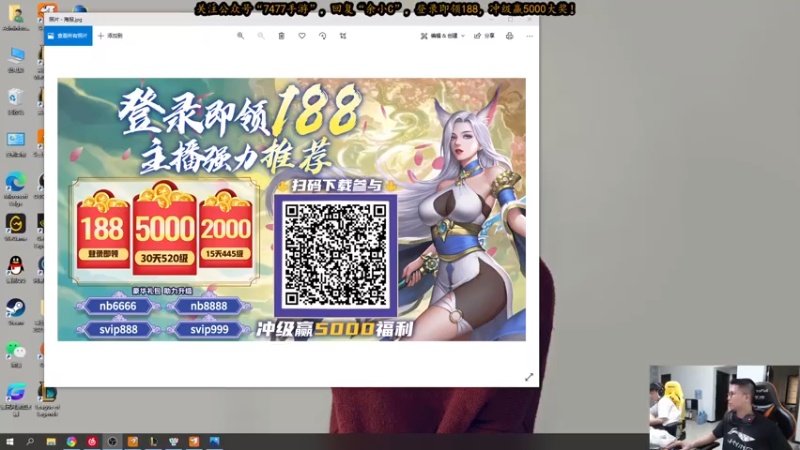
Task: Open League of Legends client in taskbar
Action: coord(153,441)
